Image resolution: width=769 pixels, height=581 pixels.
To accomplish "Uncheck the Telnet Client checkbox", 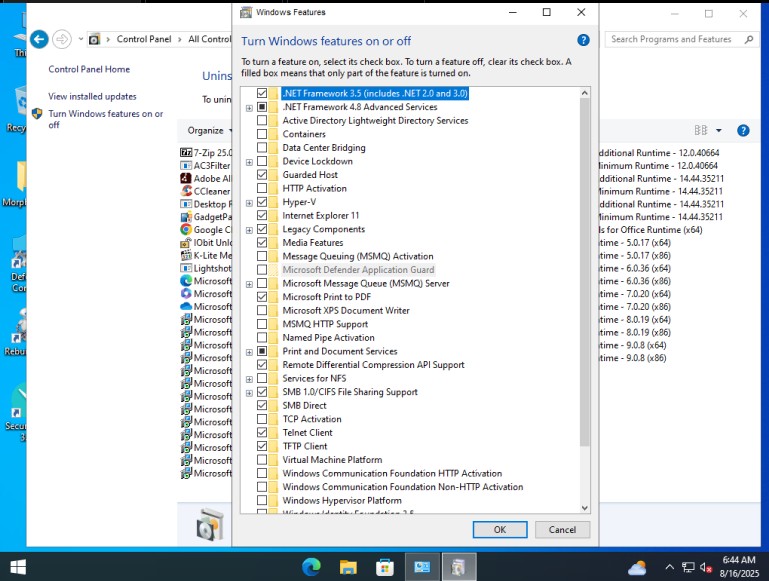I will pos(262,432).
